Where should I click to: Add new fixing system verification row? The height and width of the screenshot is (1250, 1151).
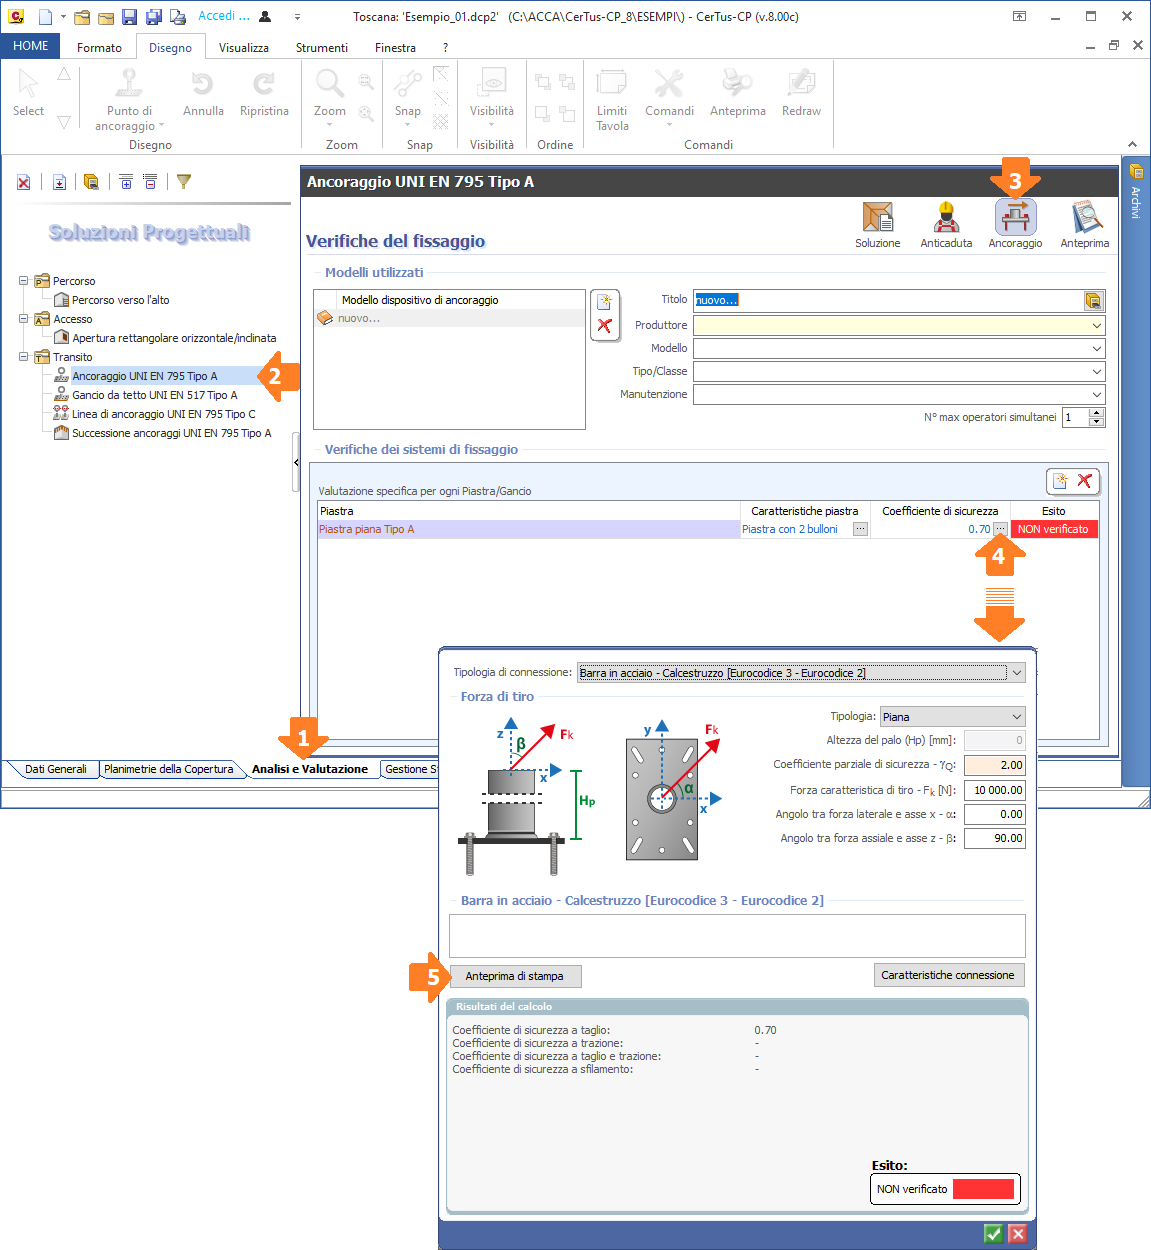(x=1061, y=481)
